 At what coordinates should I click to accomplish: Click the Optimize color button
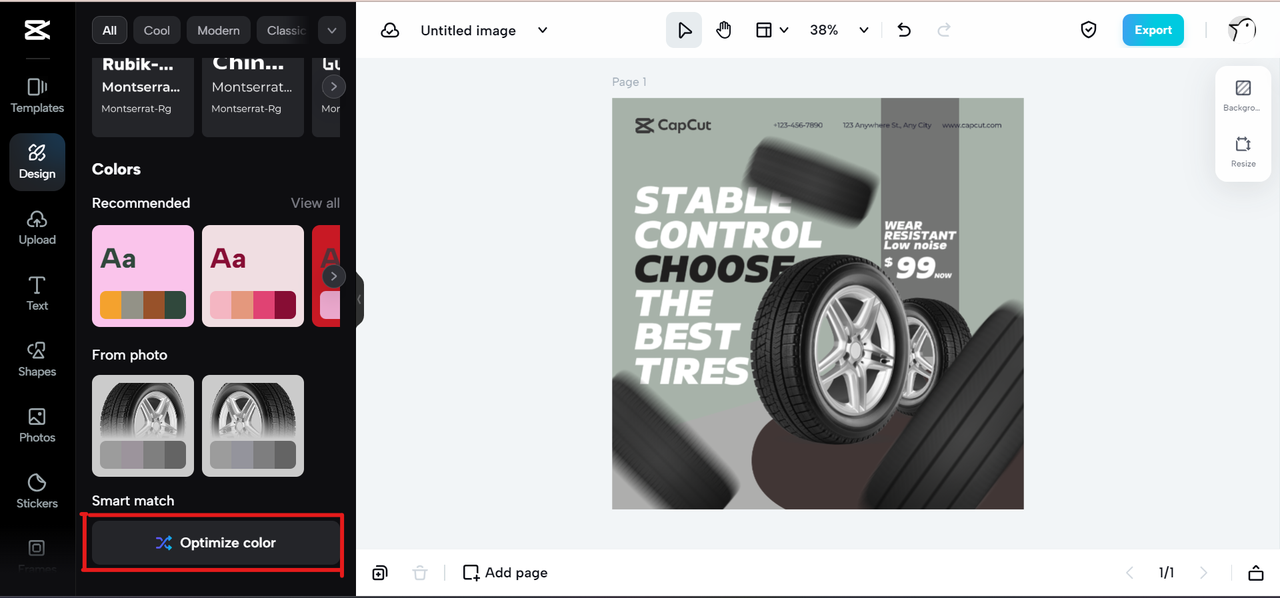pos(216,543)
